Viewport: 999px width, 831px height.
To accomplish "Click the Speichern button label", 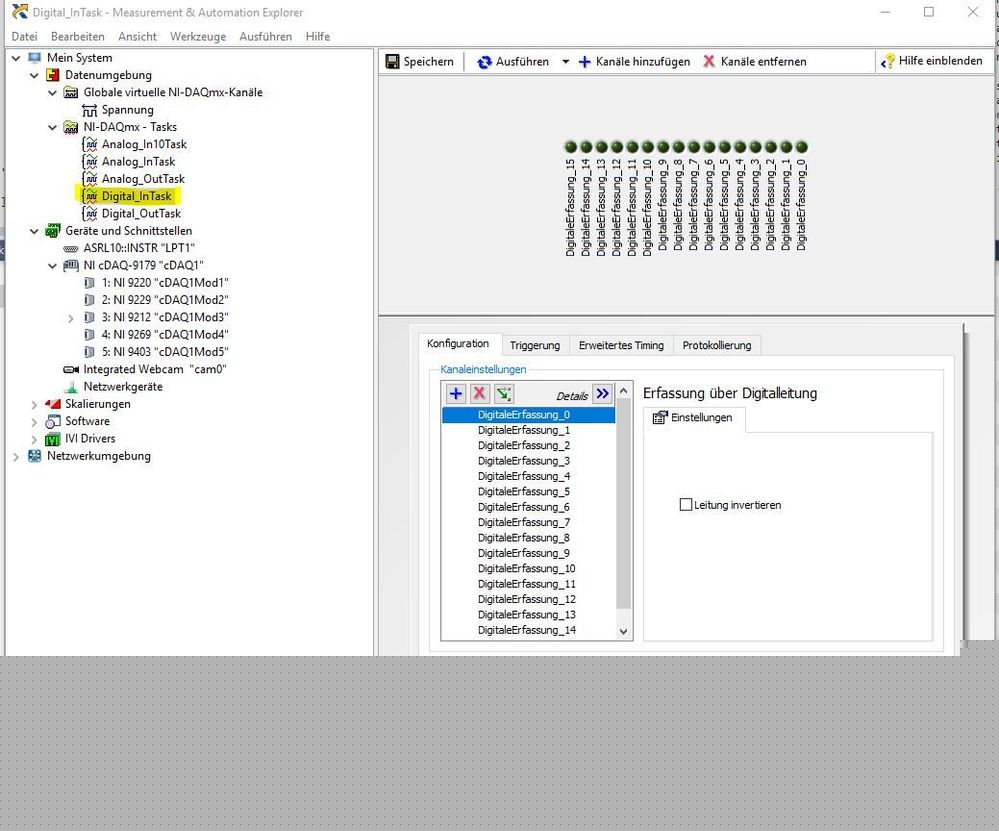I will pos(429,62).
